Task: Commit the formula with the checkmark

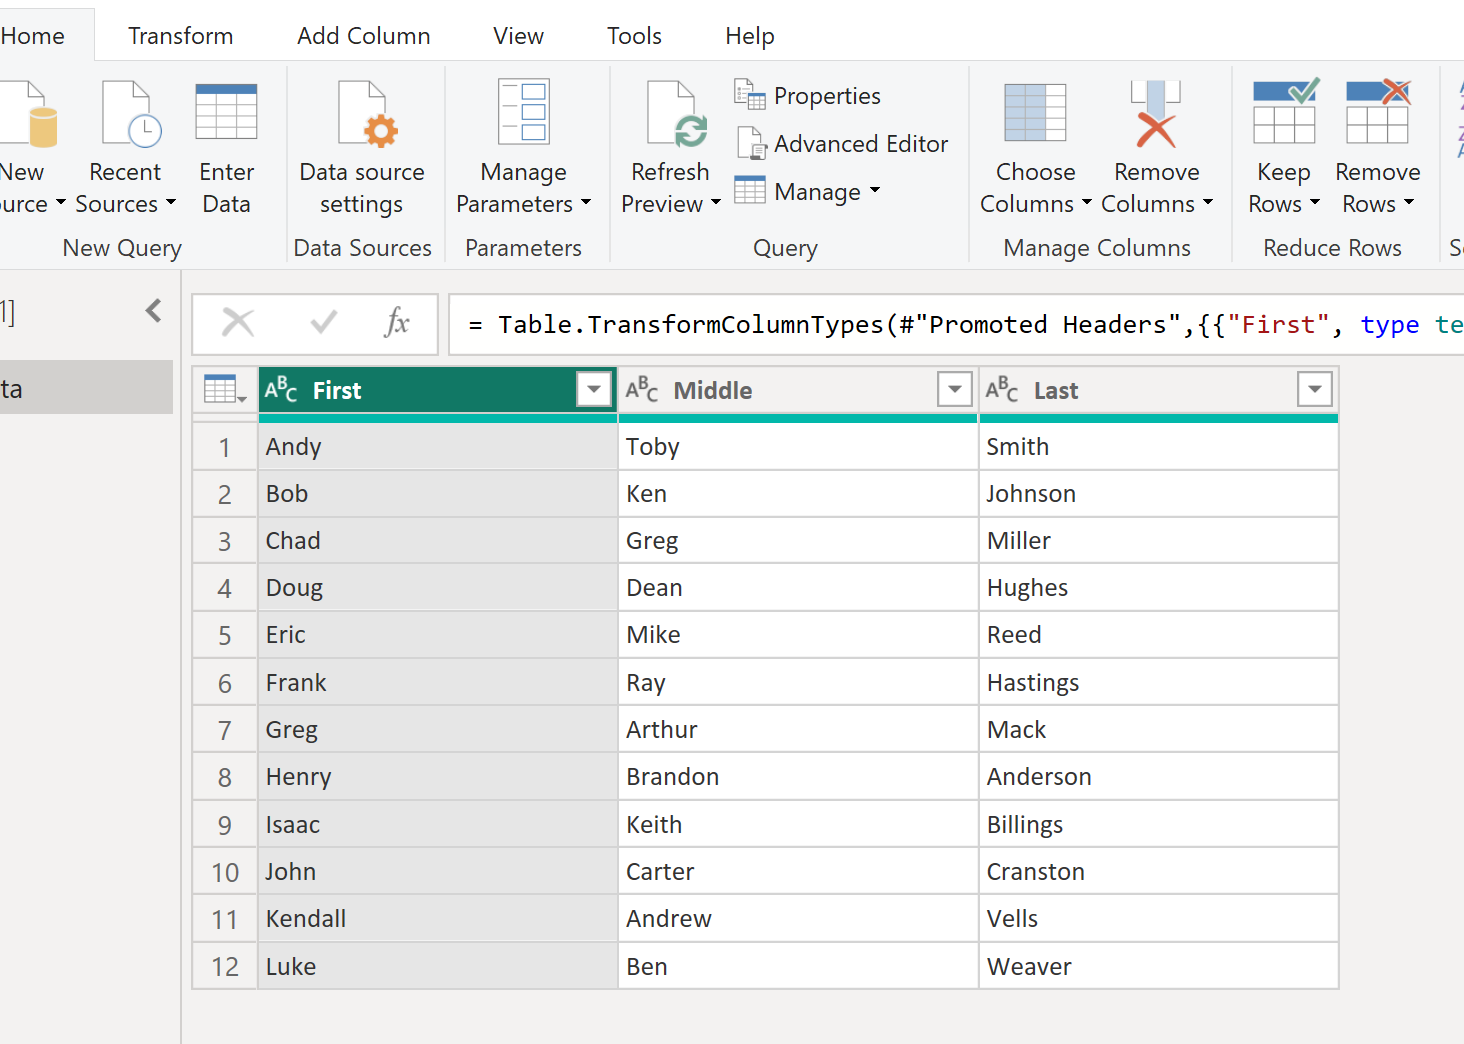Action: coord(322,323)
